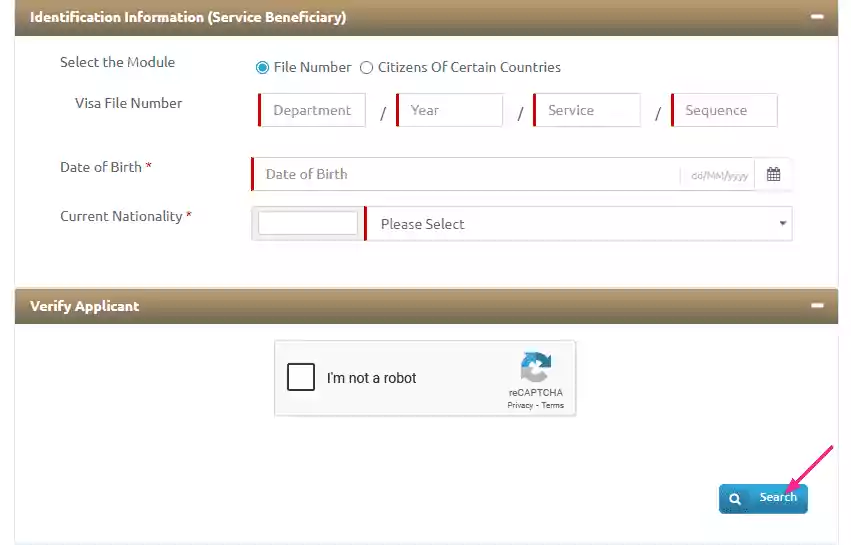Click the Identification Information header title

[x=188, y=17]
